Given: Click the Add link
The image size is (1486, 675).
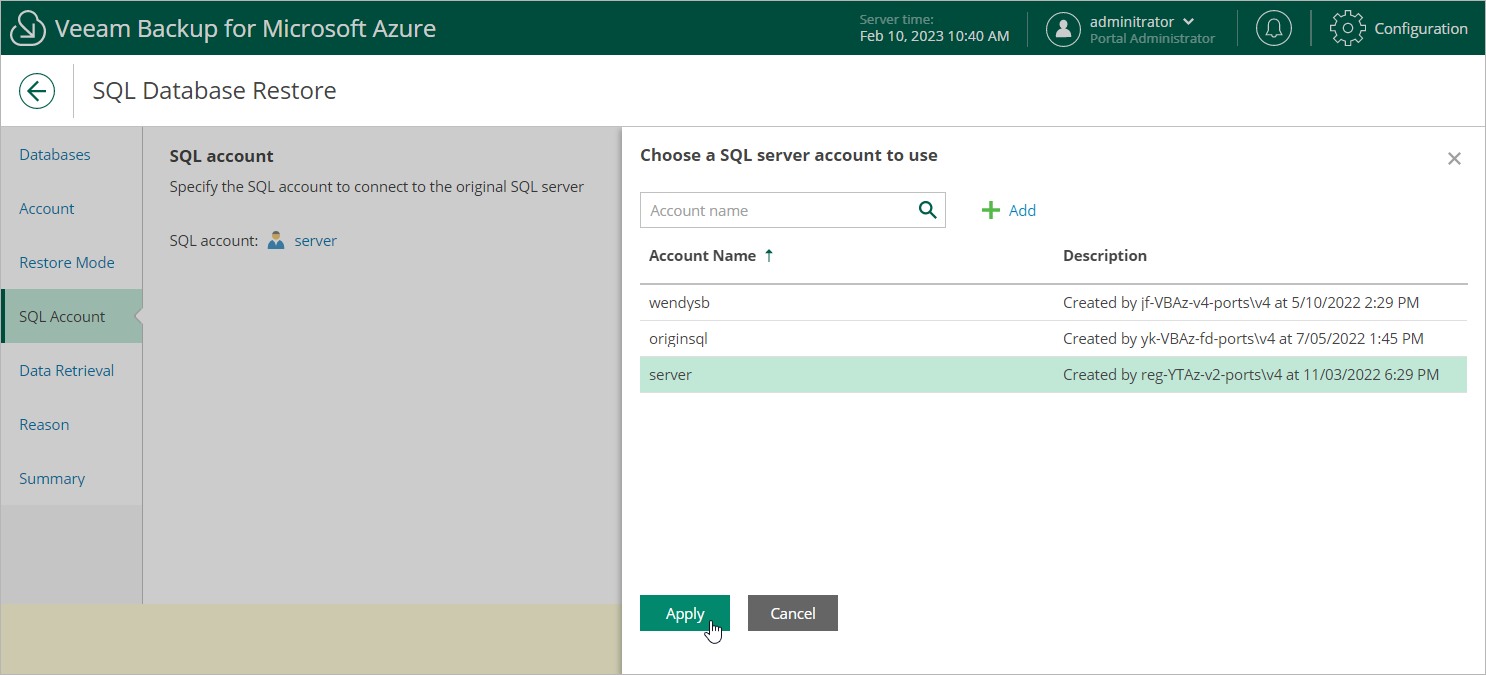Looking at the screenshot, I should pyautogui.click(x=1022, y=210).
